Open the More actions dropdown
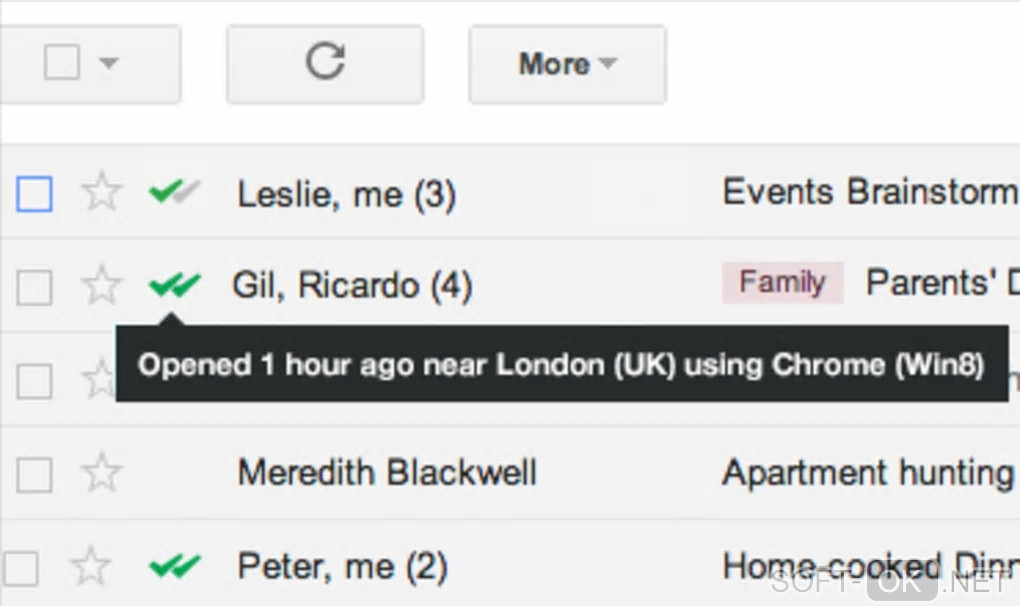The width and height of the screenshot is (1020, 606). pos(567,64)
